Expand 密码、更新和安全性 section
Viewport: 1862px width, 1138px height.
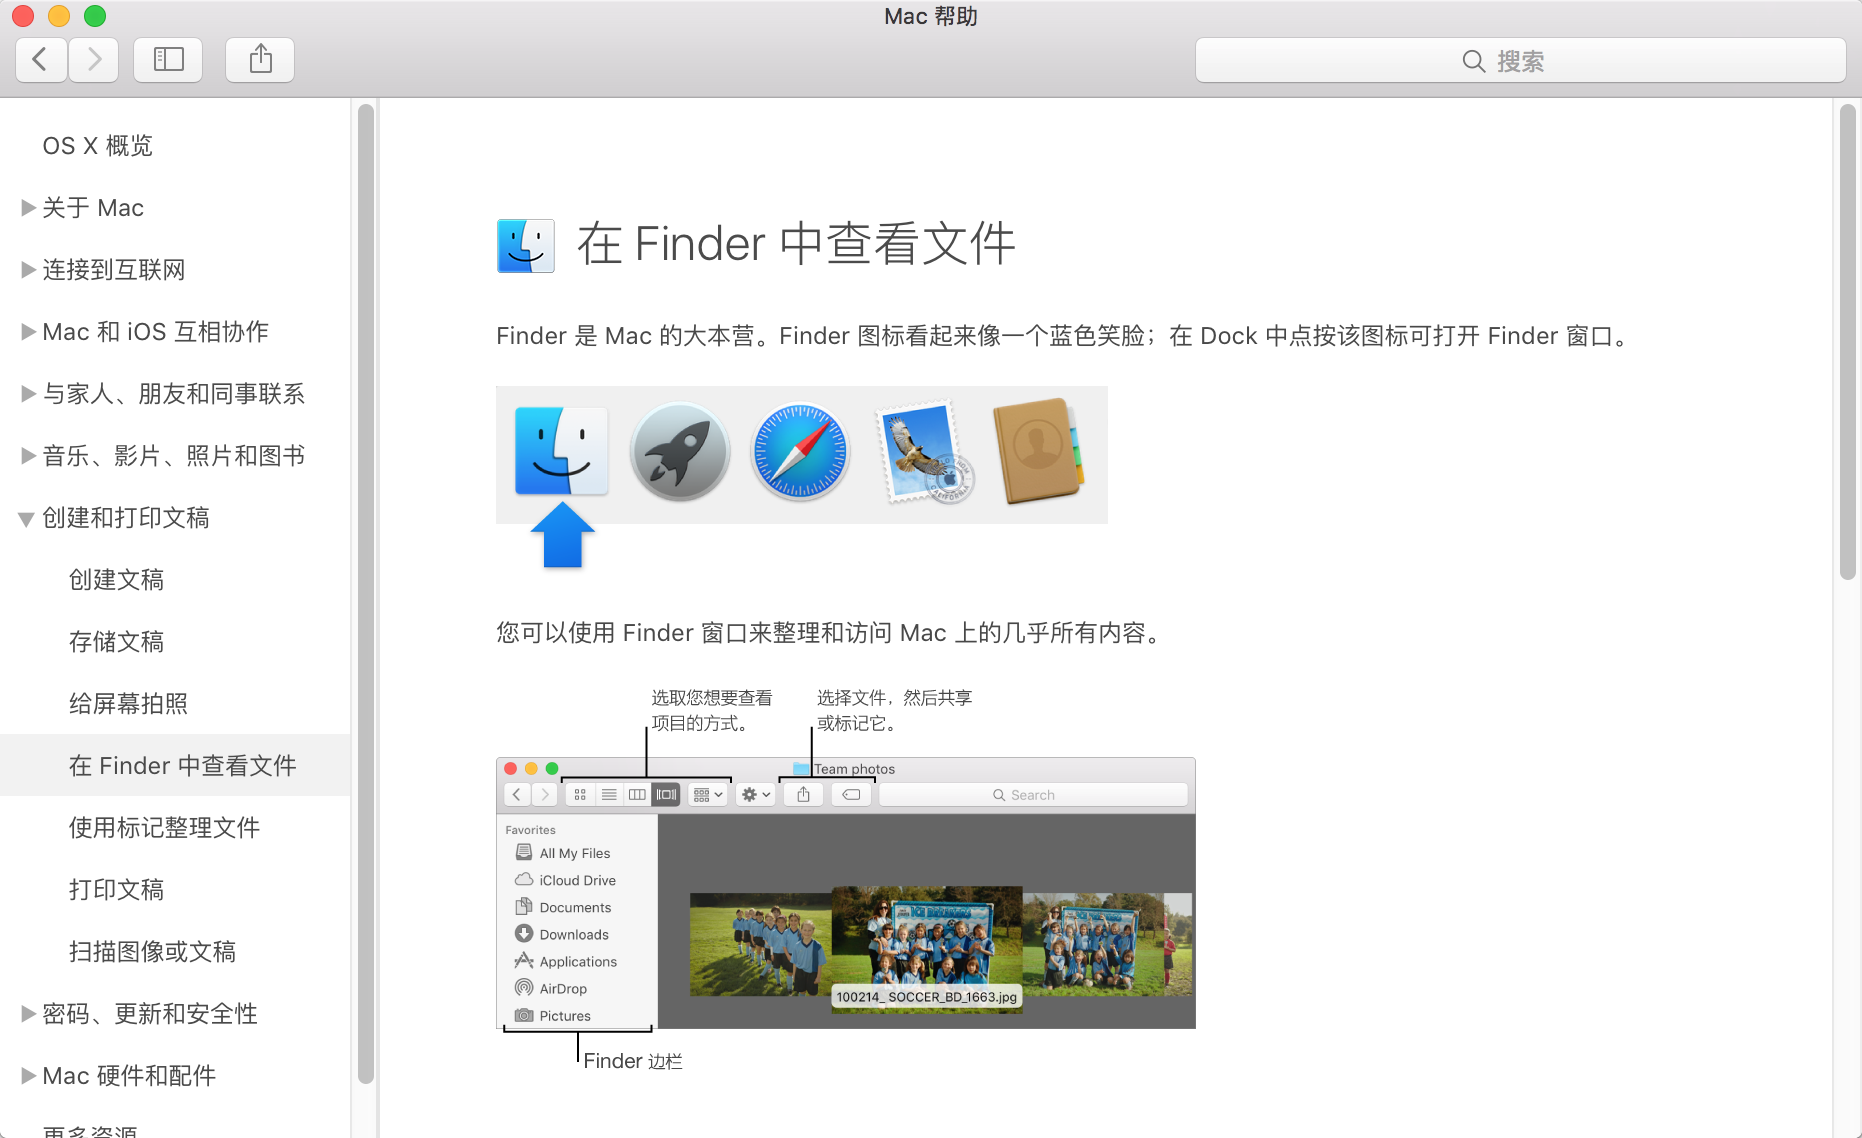coord(28,1014)
